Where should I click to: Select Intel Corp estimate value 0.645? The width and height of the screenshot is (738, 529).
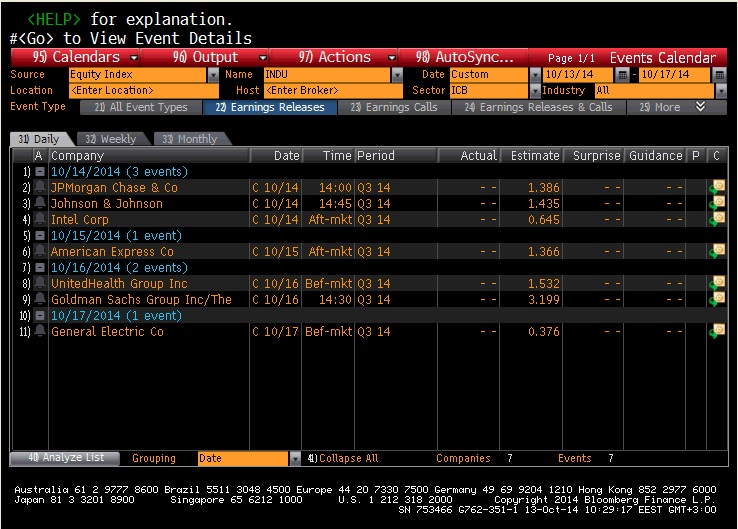544,220
